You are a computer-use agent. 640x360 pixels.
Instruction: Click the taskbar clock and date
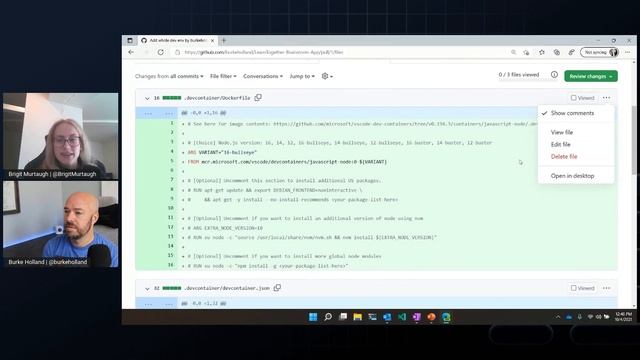point(623,317)
